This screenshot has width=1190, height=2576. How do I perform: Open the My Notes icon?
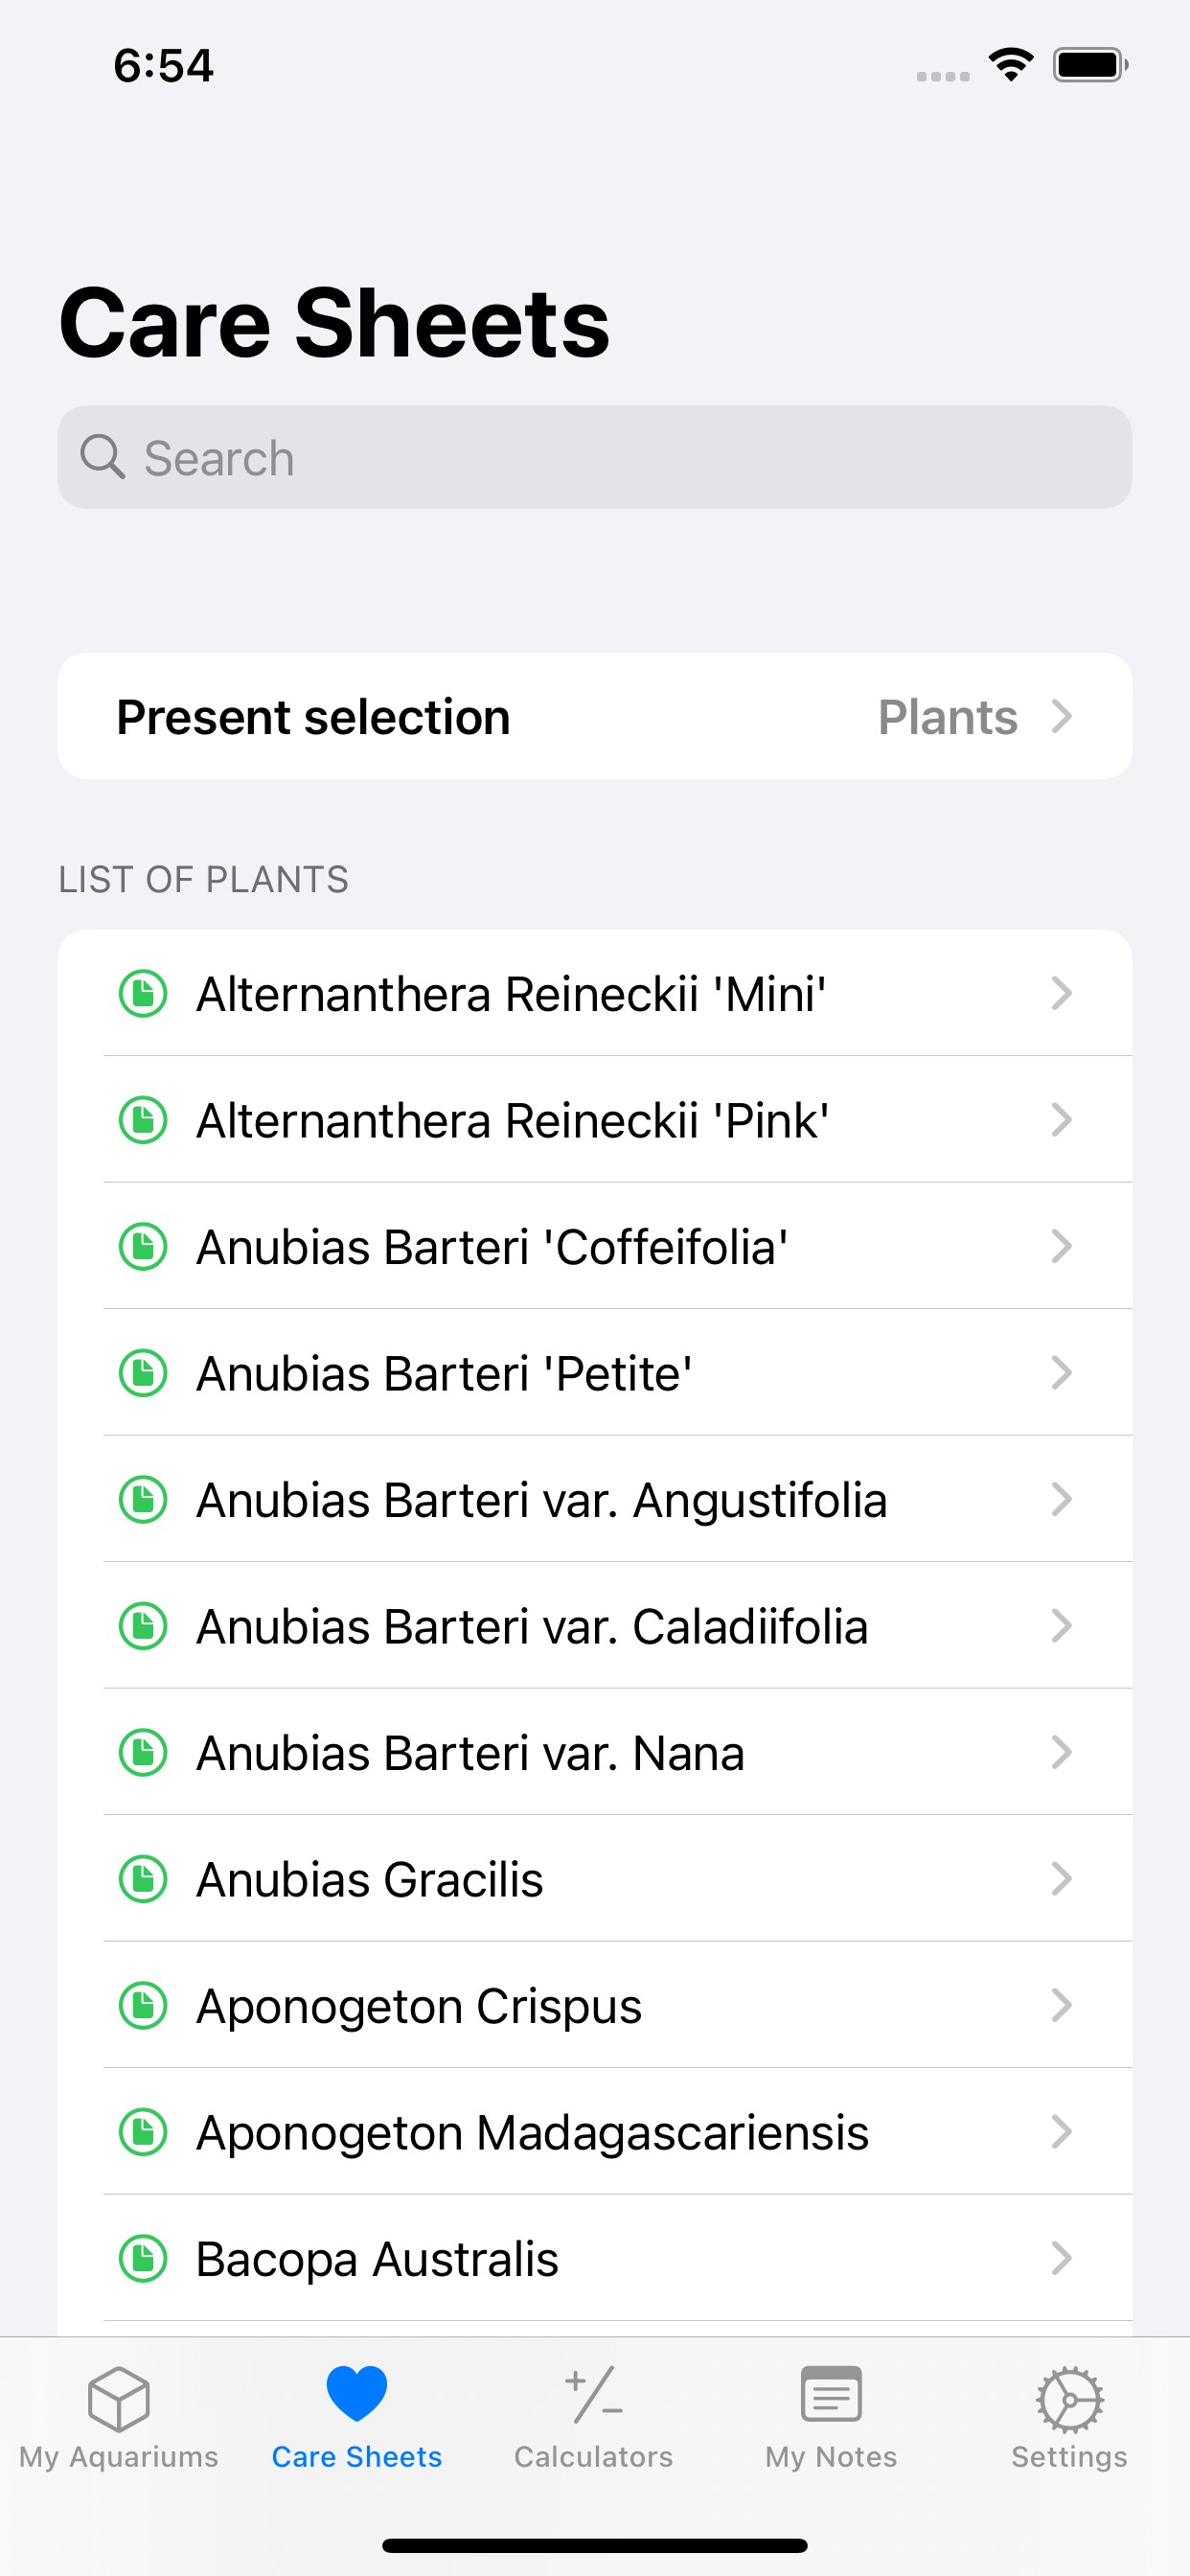click(831, 2394)
